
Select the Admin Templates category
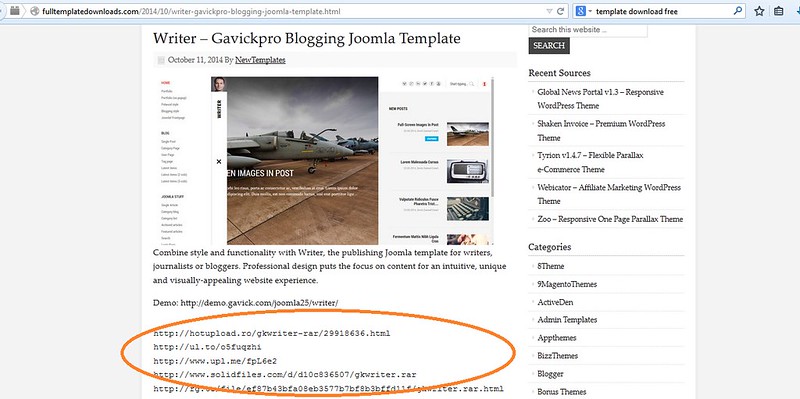point(567,320)
